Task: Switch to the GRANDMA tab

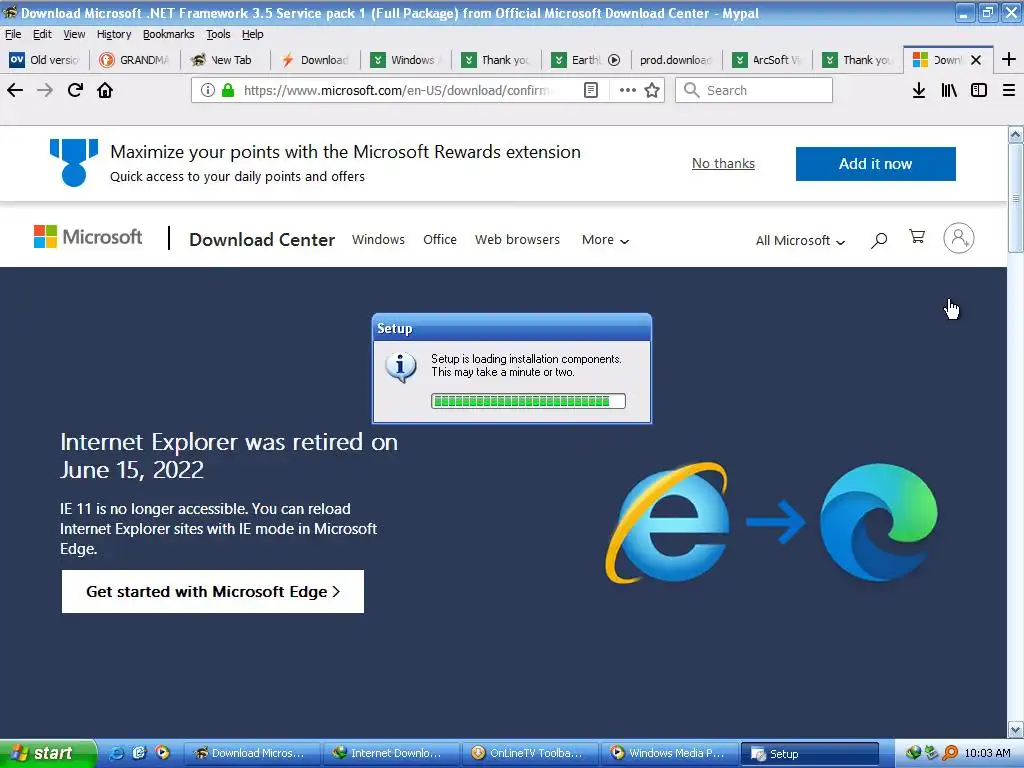Action: click(135, 60)
